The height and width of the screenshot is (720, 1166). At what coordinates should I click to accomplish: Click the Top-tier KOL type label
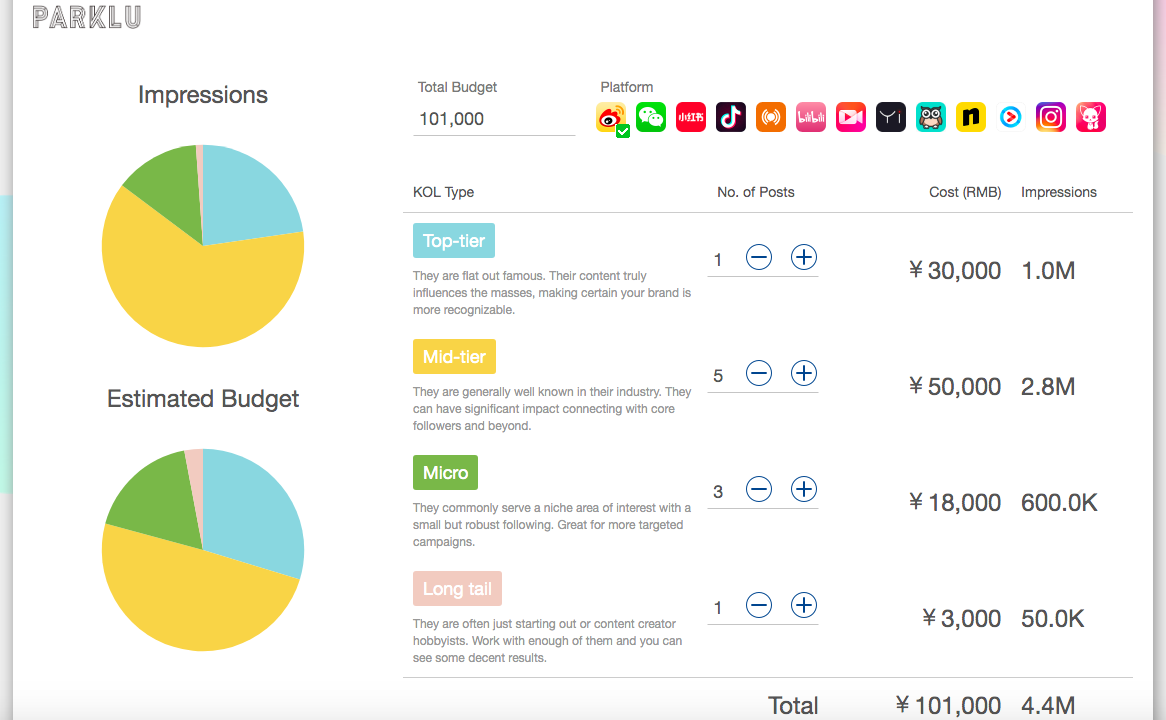click(x=454, y=241)
